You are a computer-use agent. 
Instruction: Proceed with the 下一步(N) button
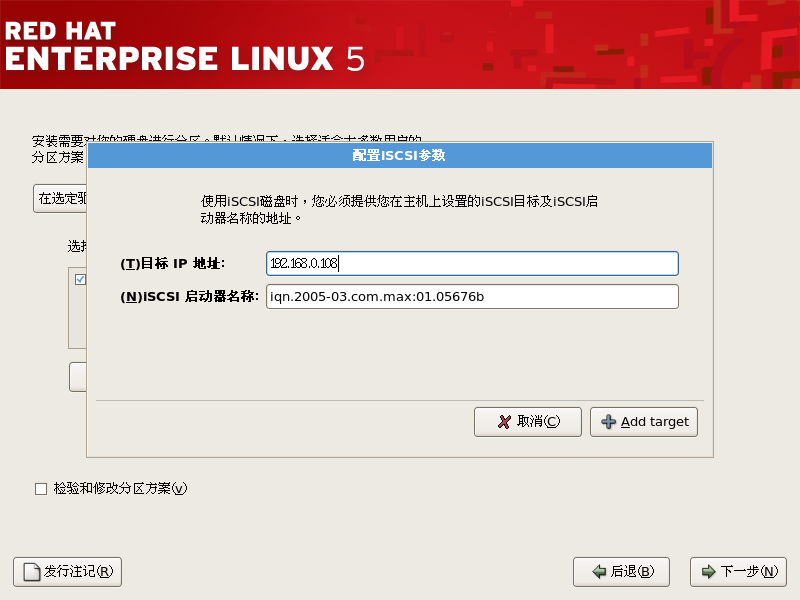pos(738,571)
